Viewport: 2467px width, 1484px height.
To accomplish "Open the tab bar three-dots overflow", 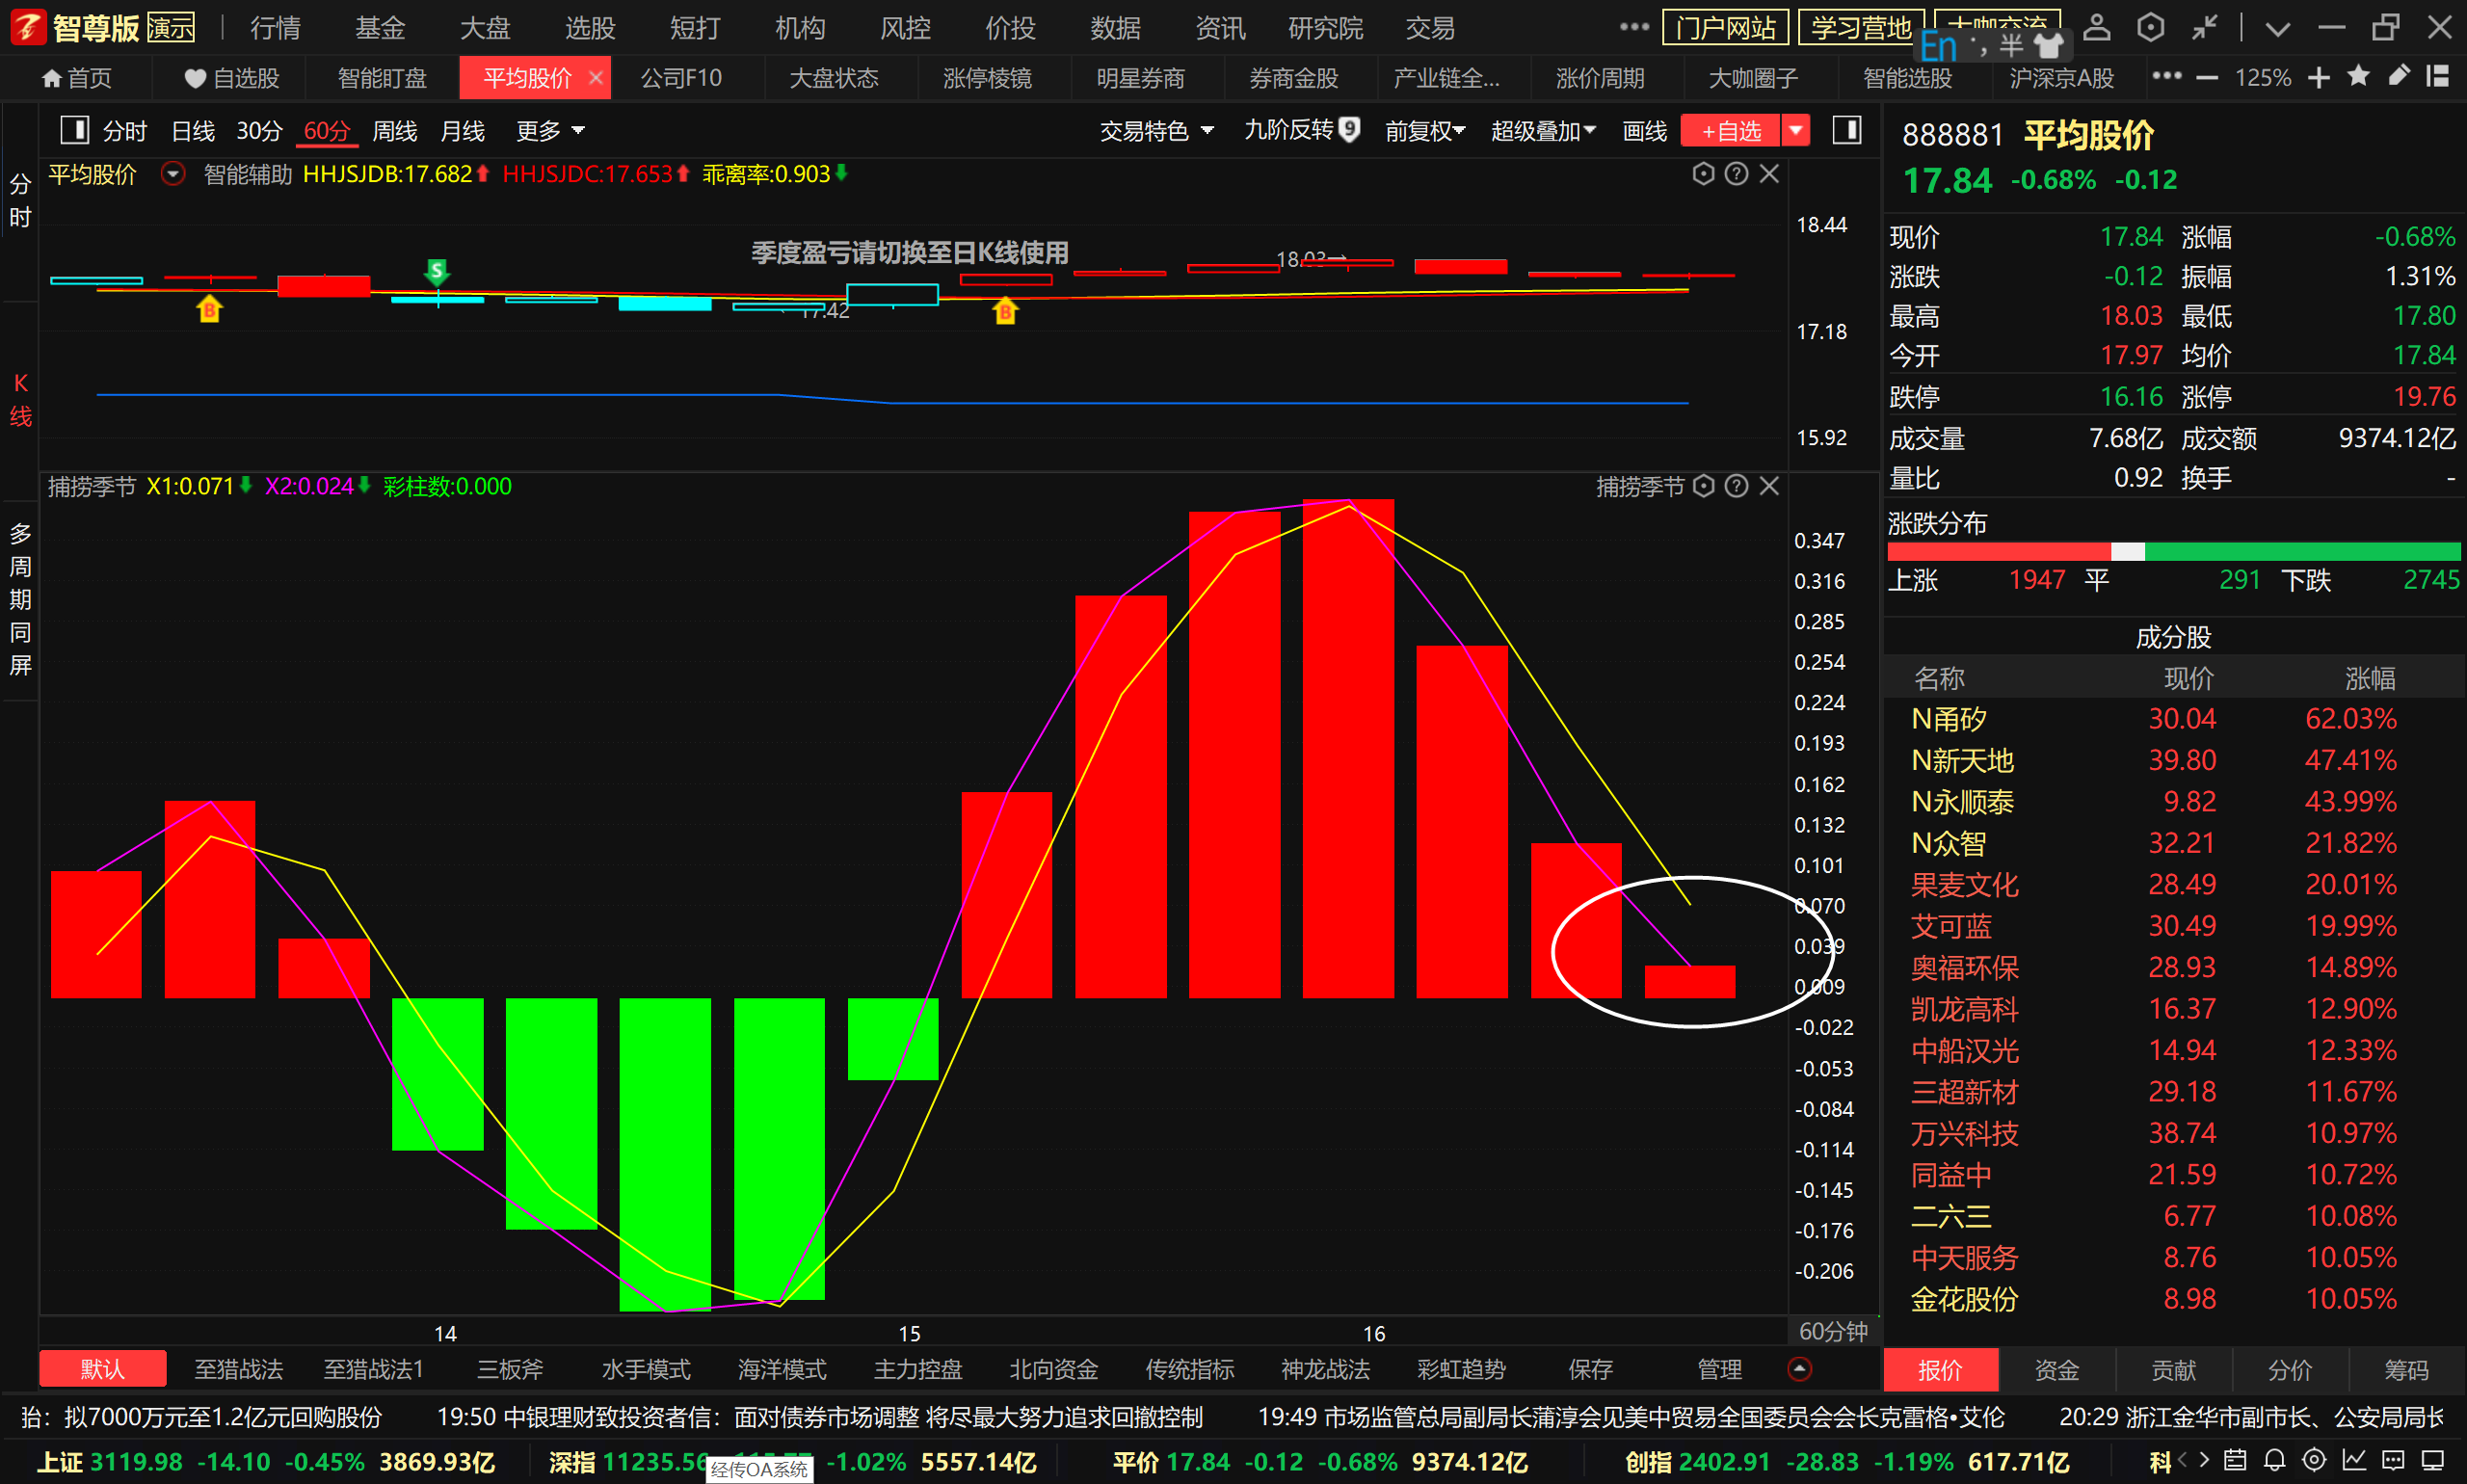I will 2167,76.
